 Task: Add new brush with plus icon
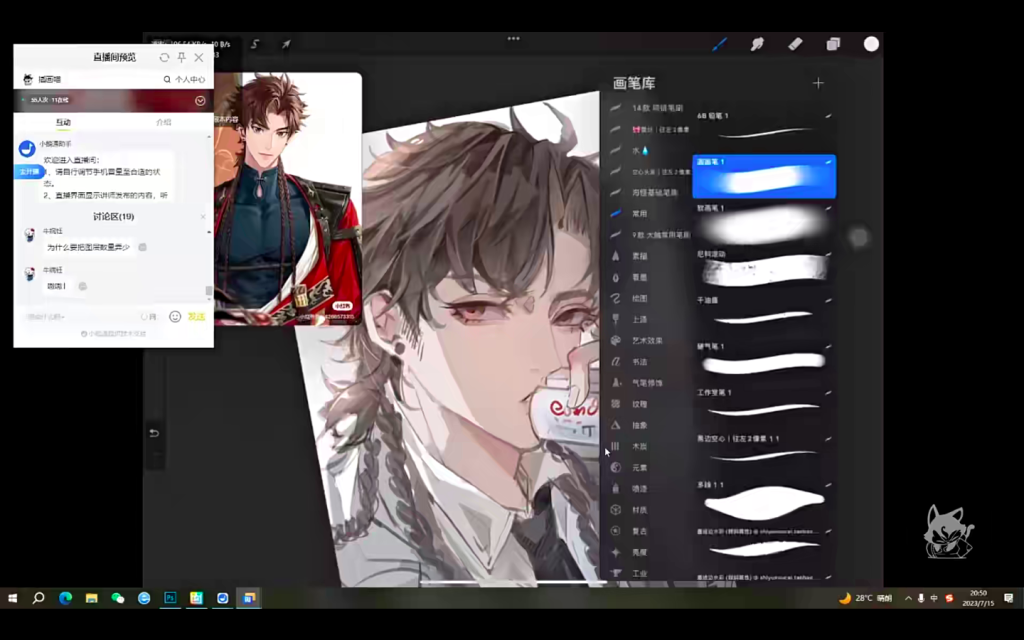tap(818, 83)
